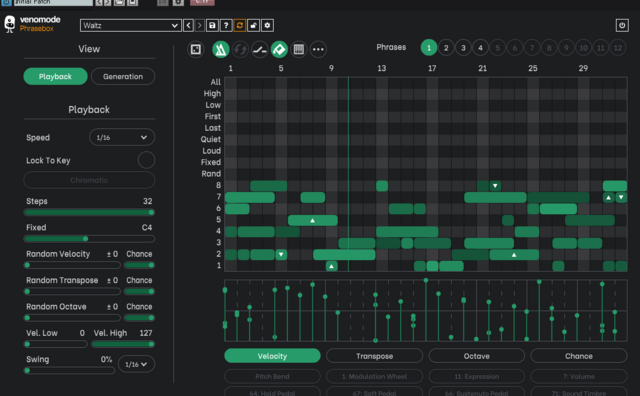Click the Steps value 32
This screenshot has width=640, height=396.
point(147,201)
